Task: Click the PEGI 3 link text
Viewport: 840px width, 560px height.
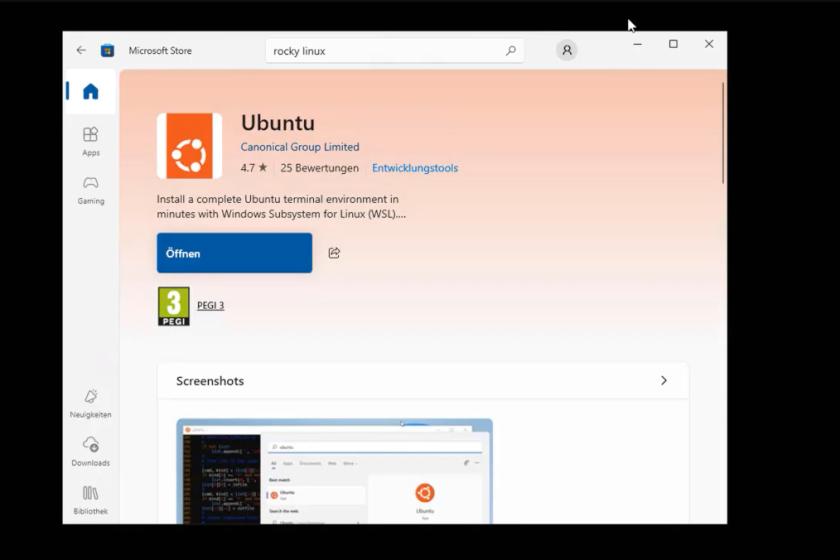Action: pos(211,305)
